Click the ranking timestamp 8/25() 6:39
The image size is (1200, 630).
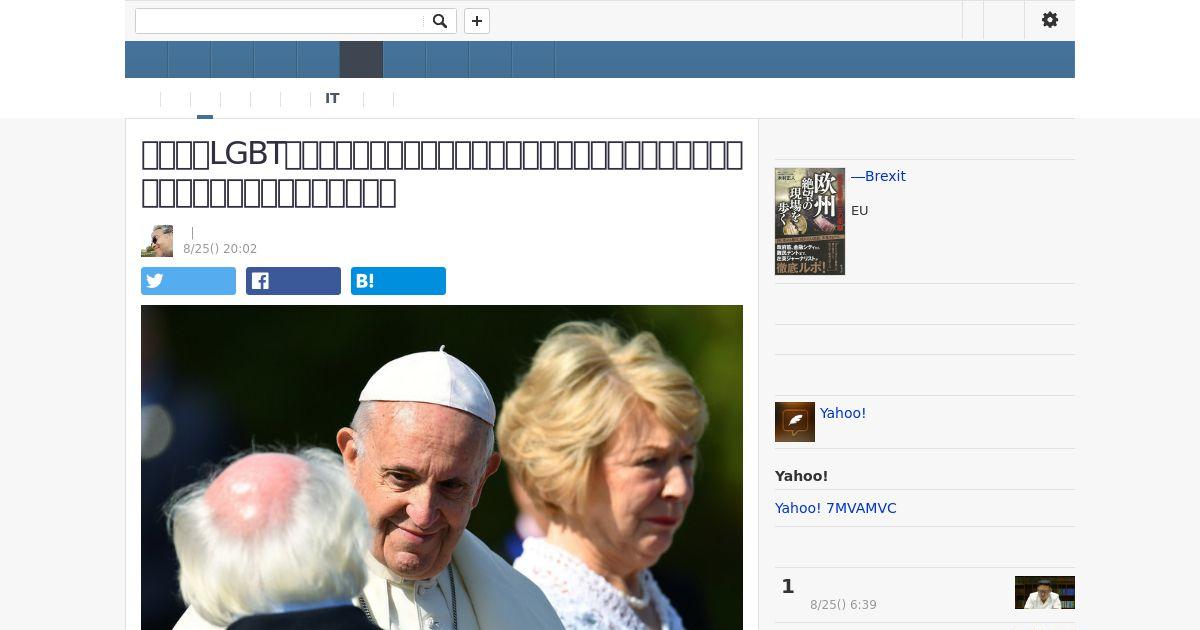coord(843,605)
